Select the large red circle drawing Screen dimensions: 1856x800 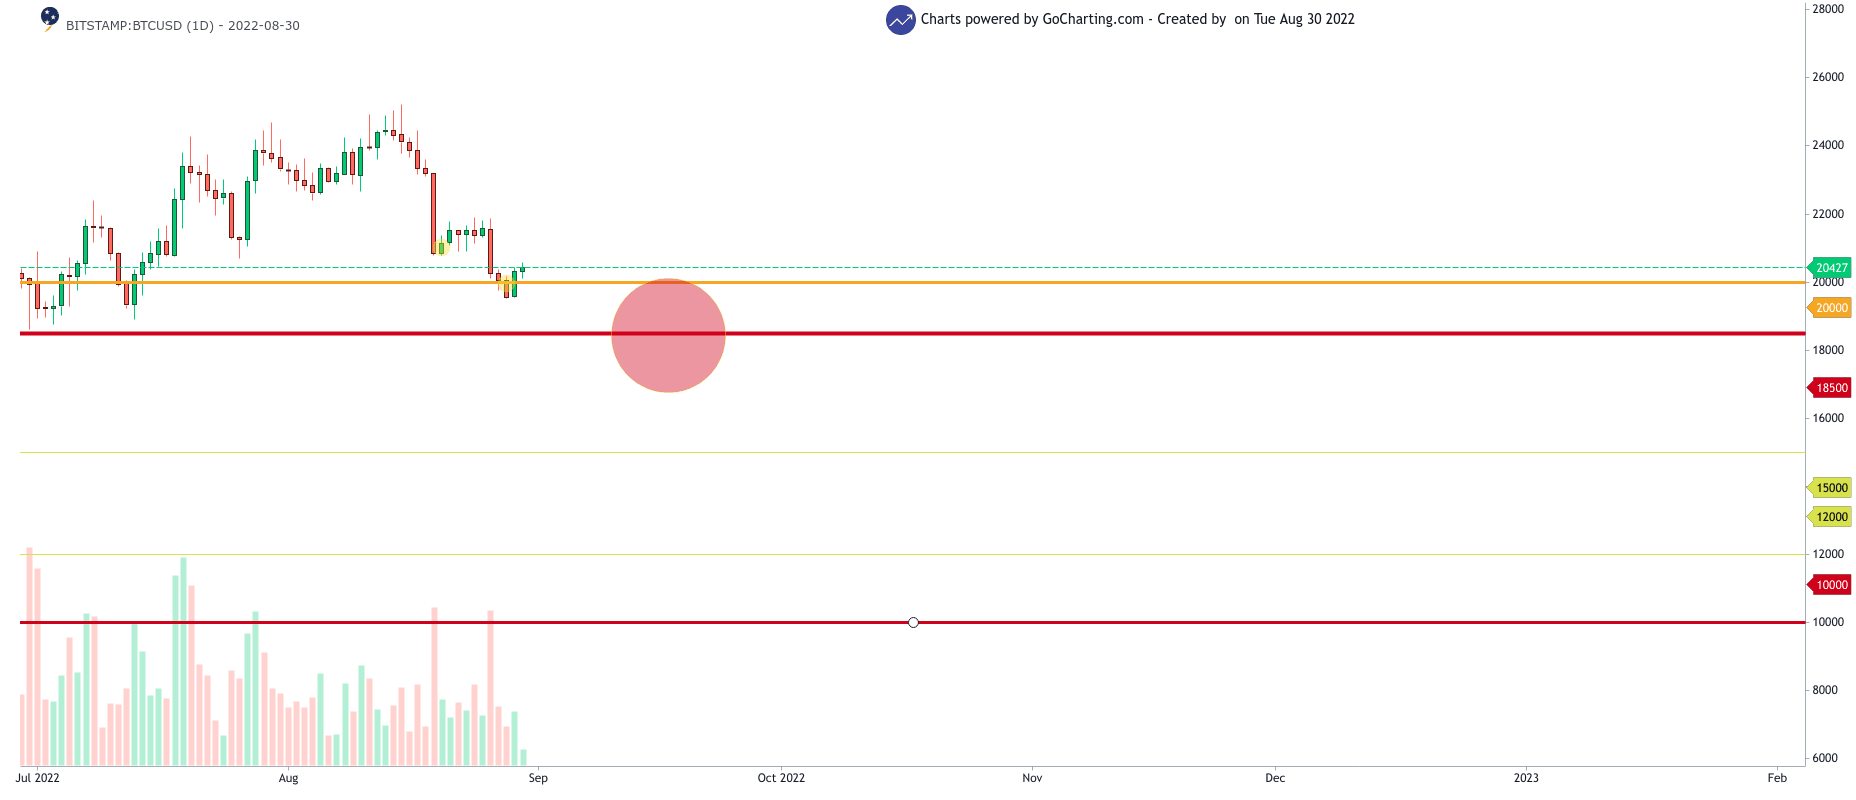(x=668, y=335)
